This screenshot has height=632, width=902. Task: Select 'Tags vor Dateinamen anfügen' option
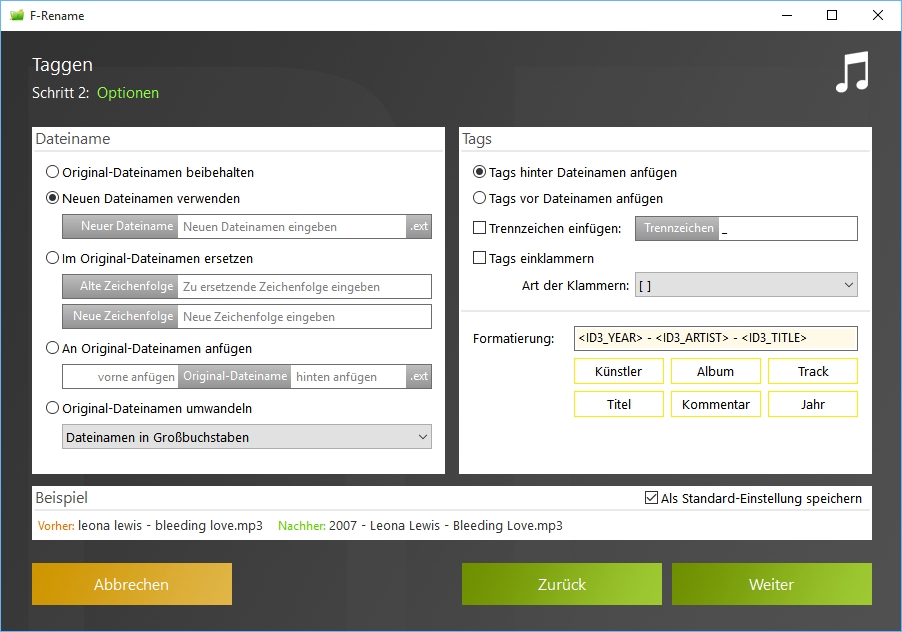pos(480,198)
